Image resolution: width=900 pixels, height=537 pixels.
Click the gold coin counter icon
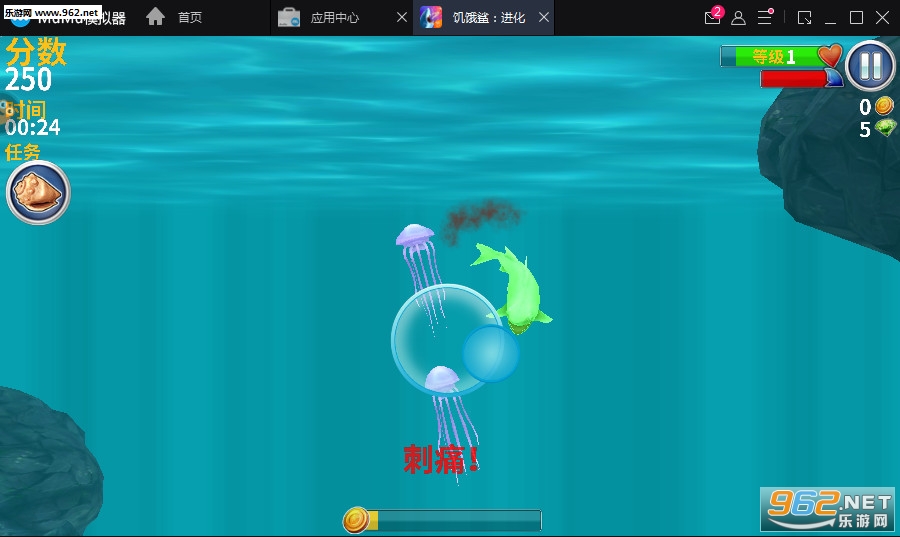(884, 106)
